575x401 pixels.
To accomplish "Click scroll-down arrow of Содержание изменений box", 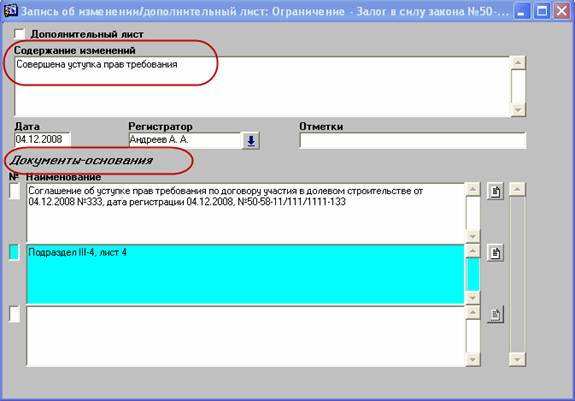I will click(518, 110).
